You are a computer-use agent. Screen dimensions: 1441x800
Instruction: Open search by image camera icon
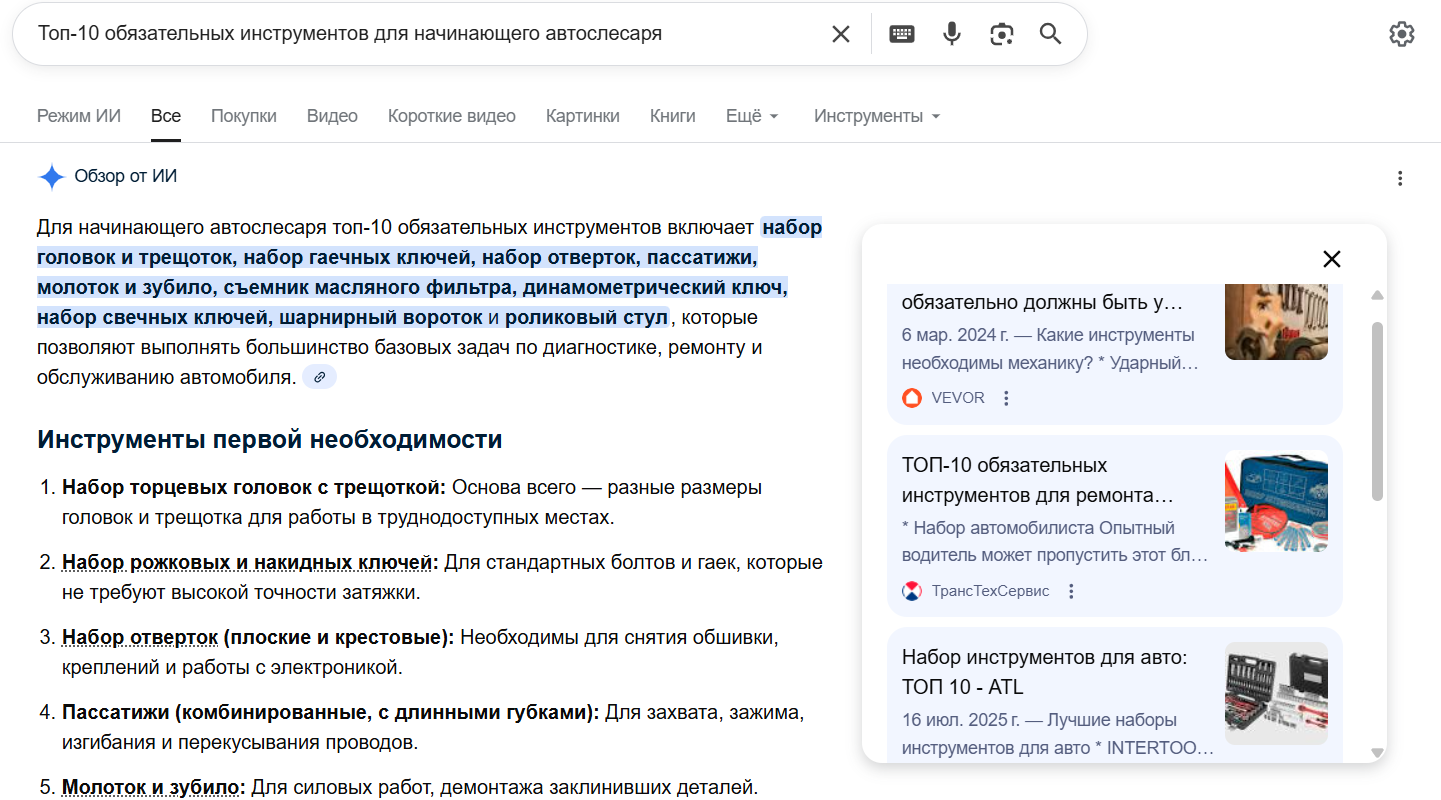tap(1002, 34)
